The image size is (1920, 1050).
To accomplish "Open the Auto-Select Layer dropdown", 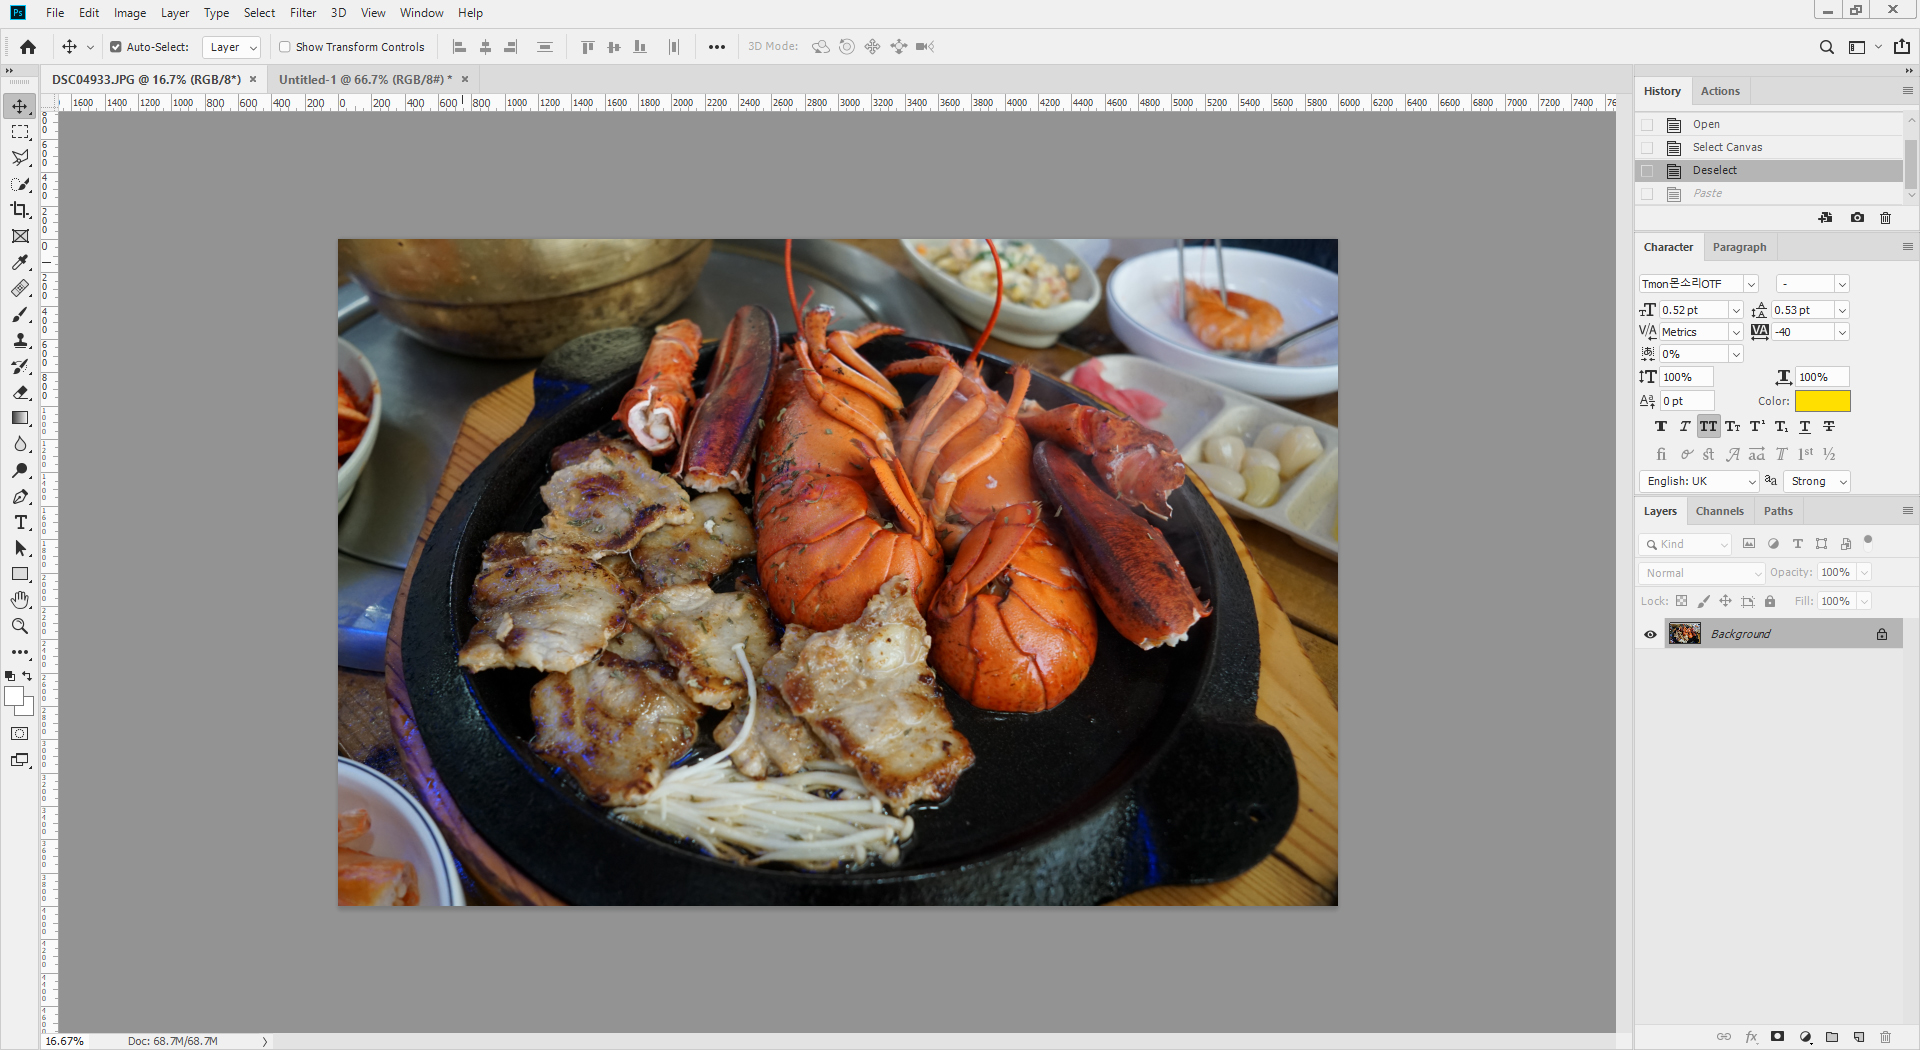I will (231, 47).
